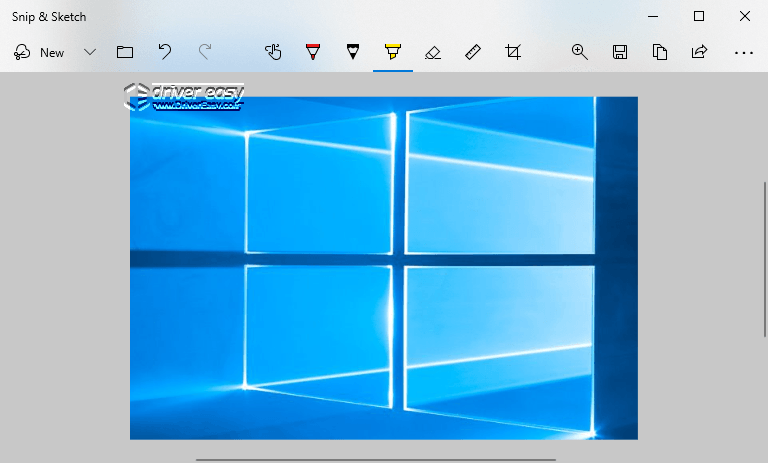Open the Zoom control
The height and width of the screenshot is (463, 768).
click(x=579, y=52)
